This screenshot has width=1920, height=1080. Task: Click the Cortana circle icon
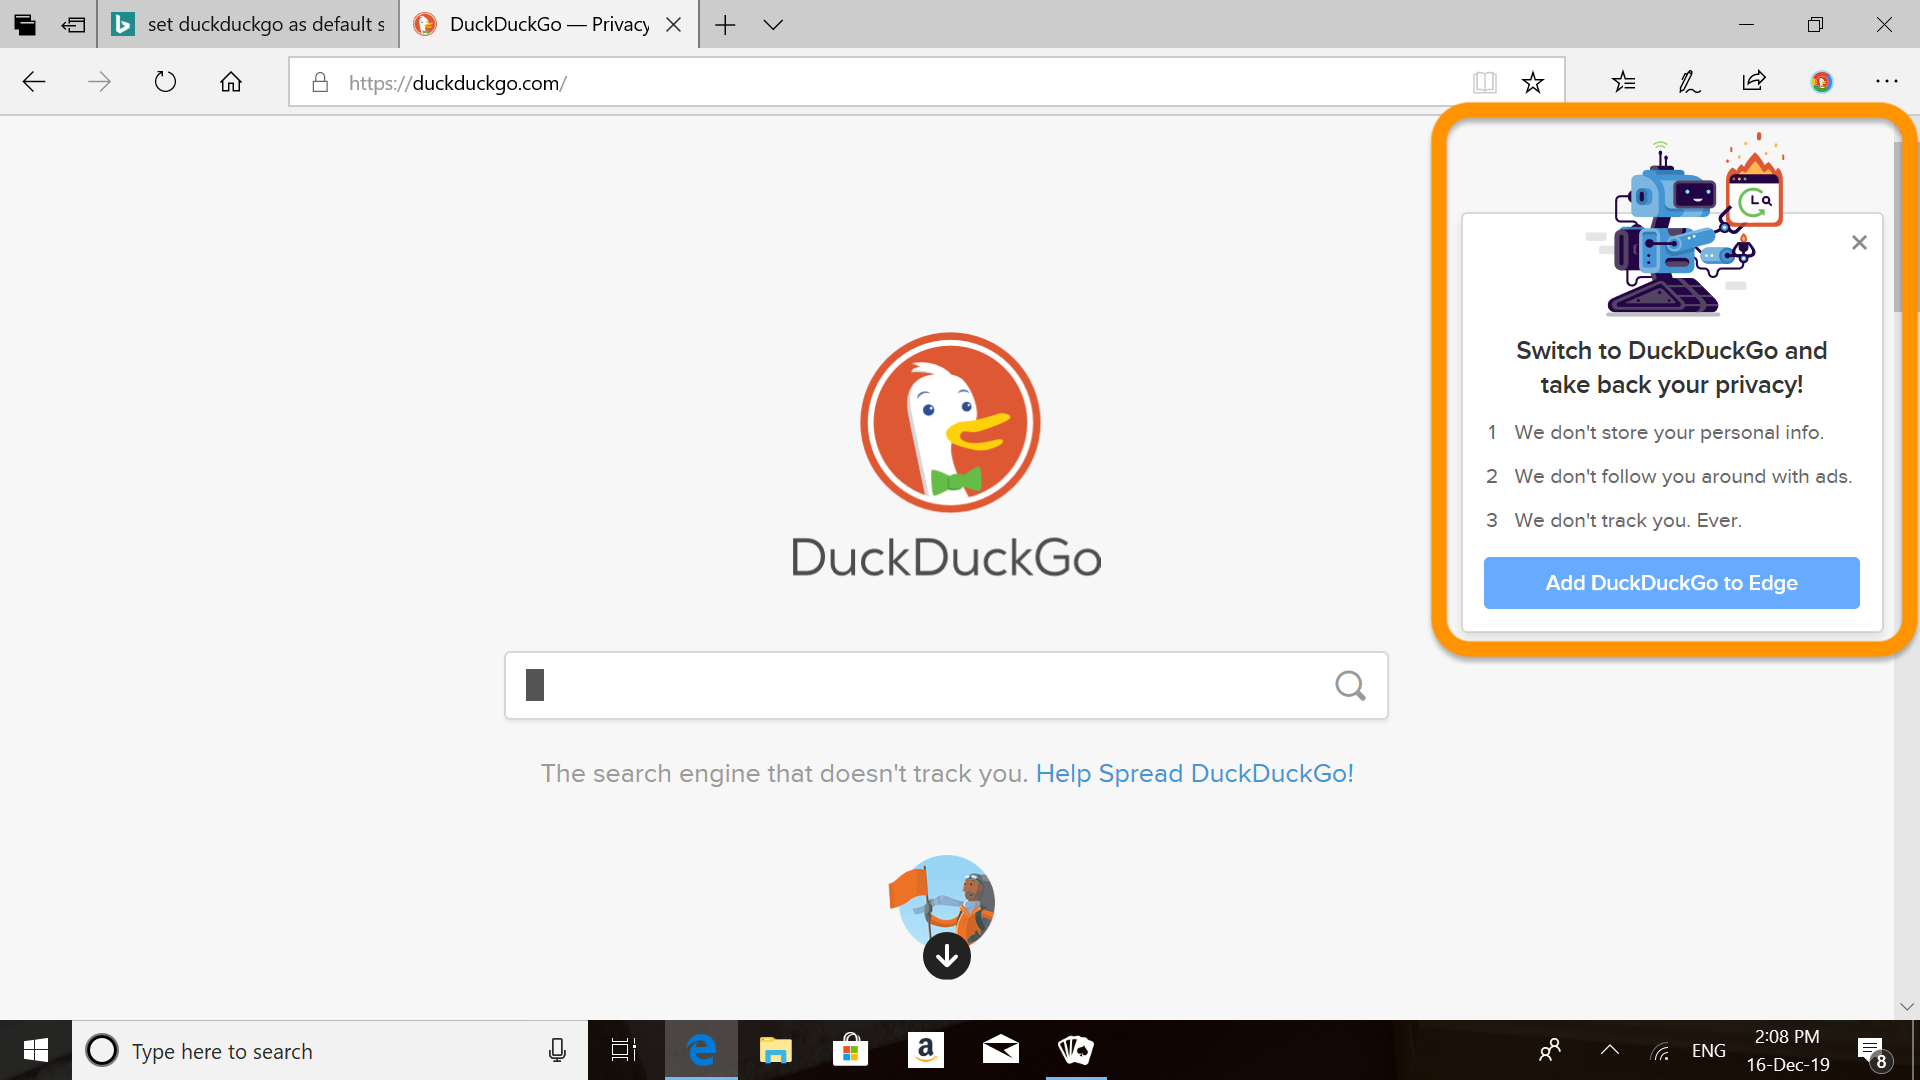[x=102, y=1050]
